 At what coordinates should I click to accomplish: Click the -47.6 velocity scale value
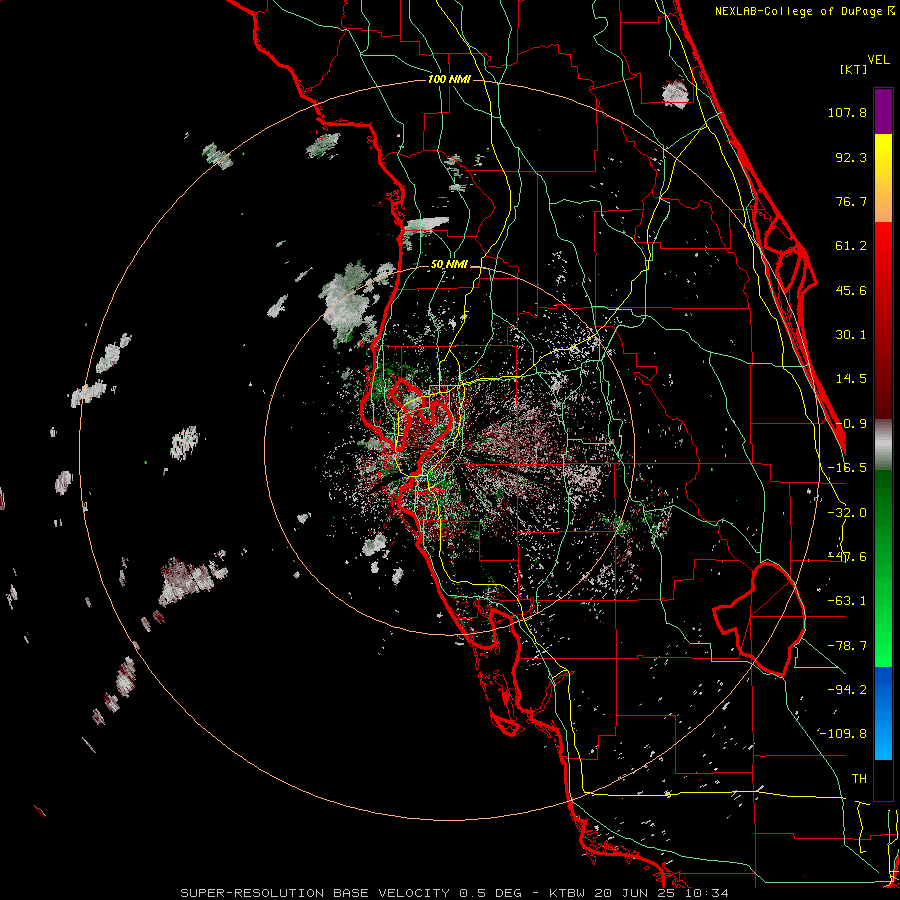pos(847,557)
